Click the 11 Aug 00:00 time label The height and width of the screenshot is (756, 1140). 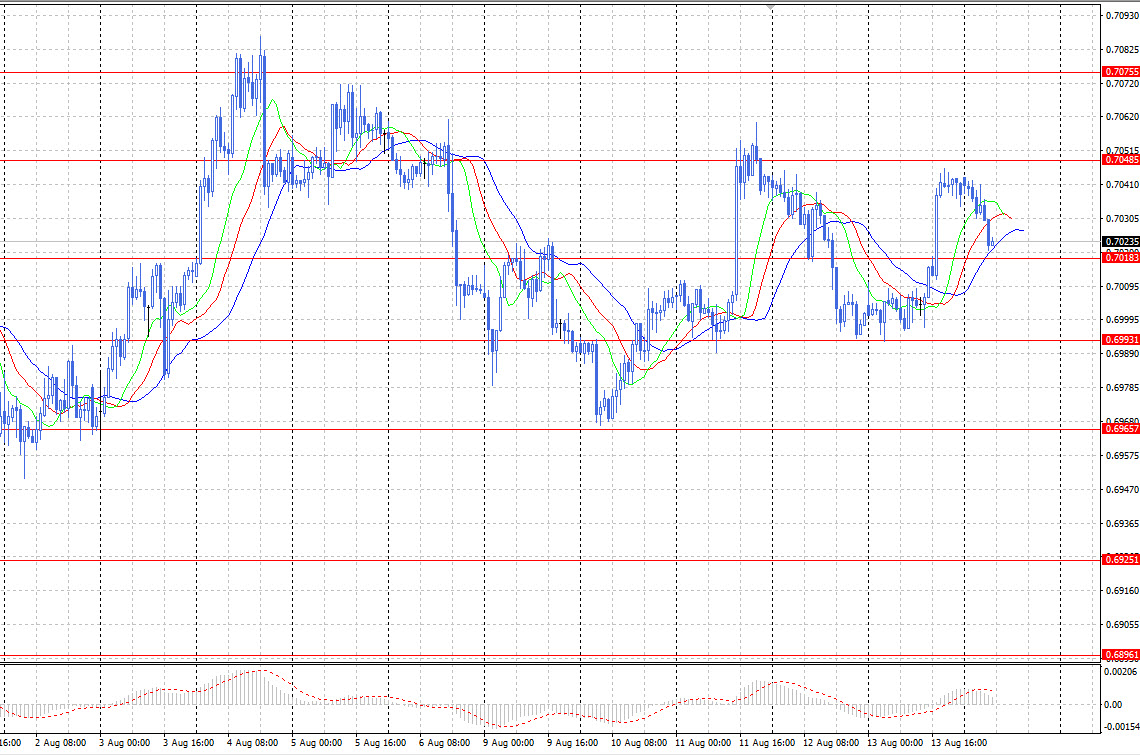pos(703,743)
